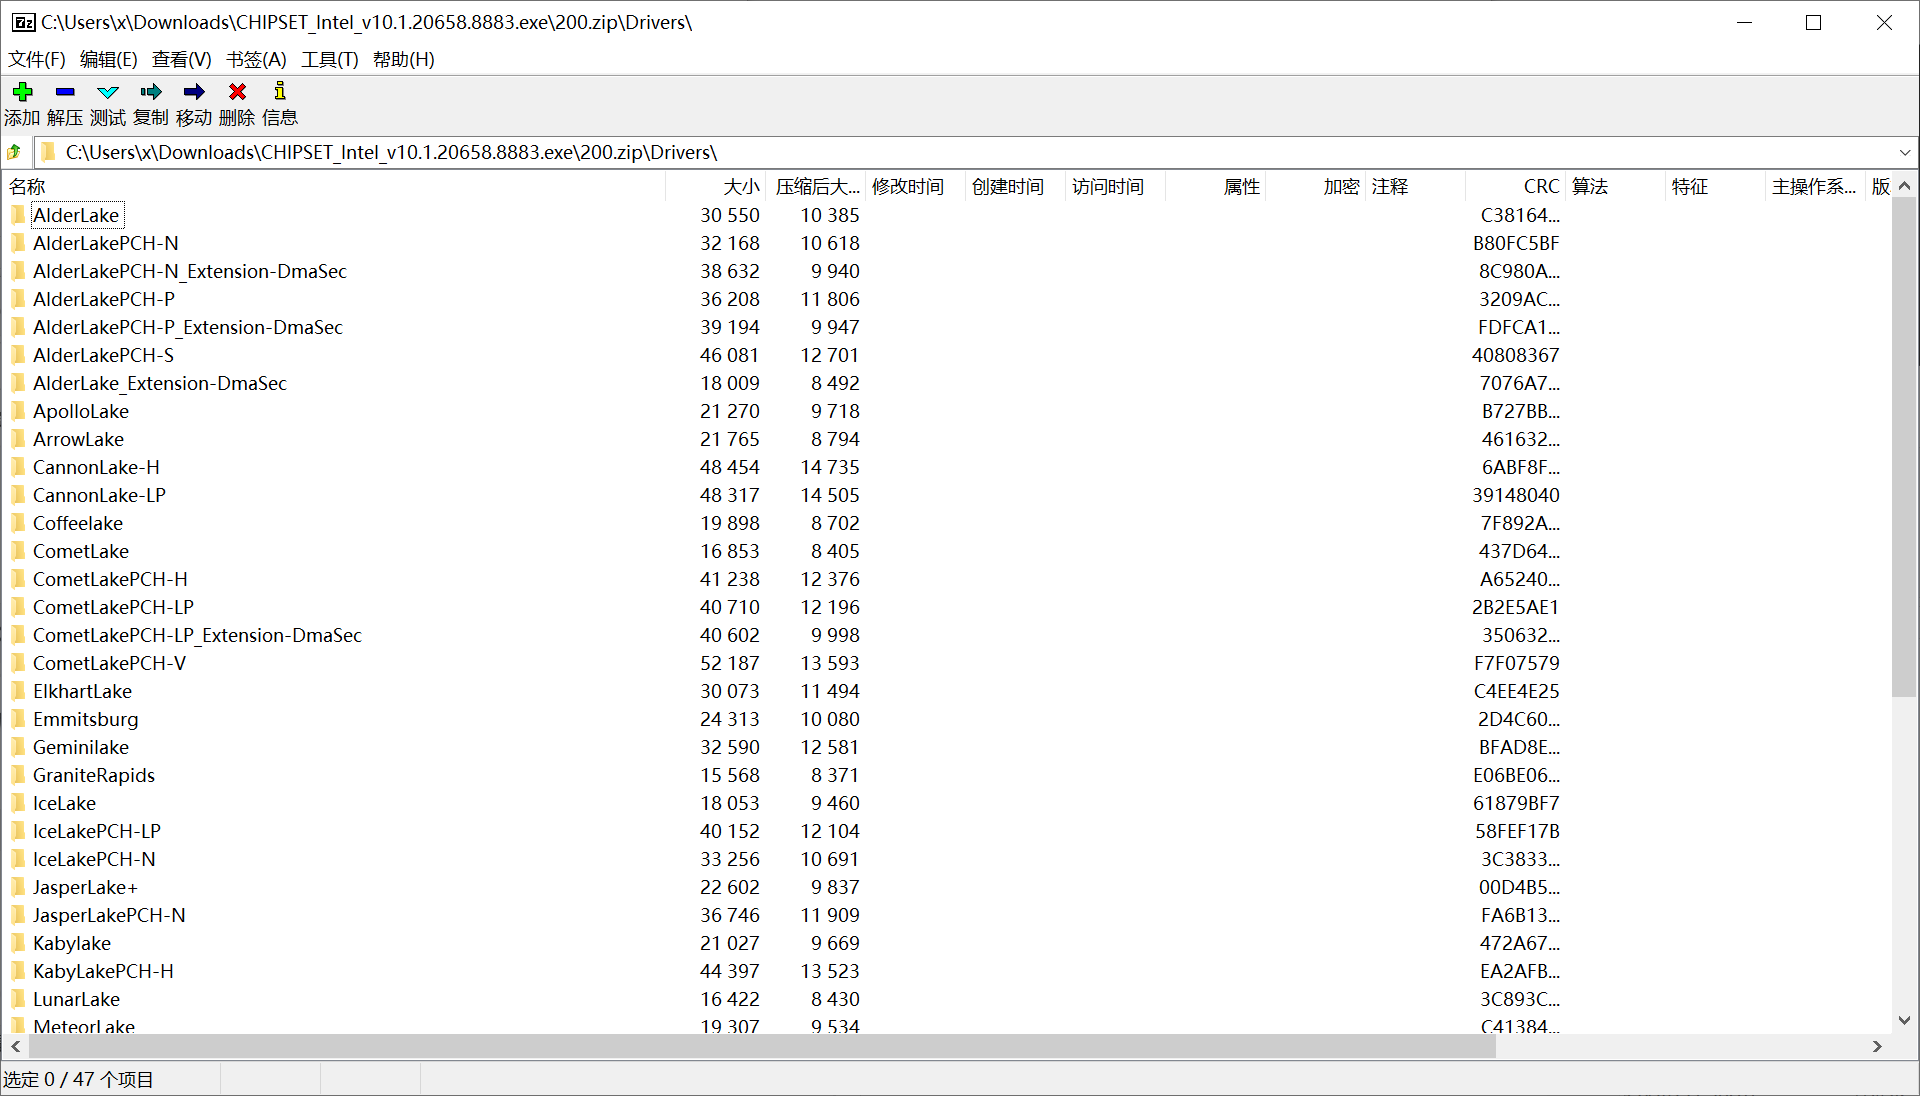This screenshot has width=1920, height=1096.
Task: Select the GraniteRapids folder icon
Action: 18,775
